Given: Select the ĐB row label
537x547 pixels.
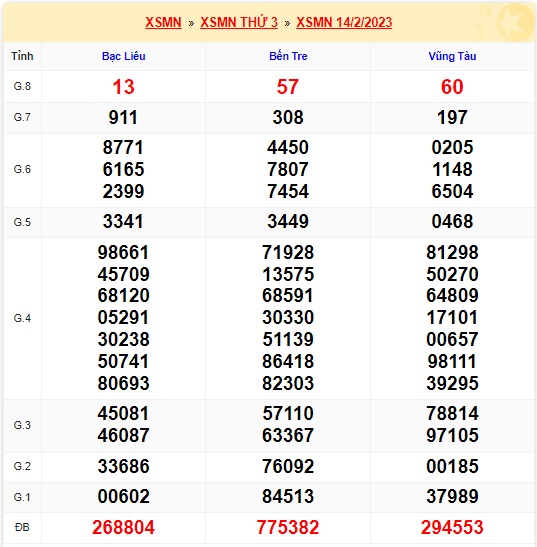Looking at the screenshot, I should [22, 527].
